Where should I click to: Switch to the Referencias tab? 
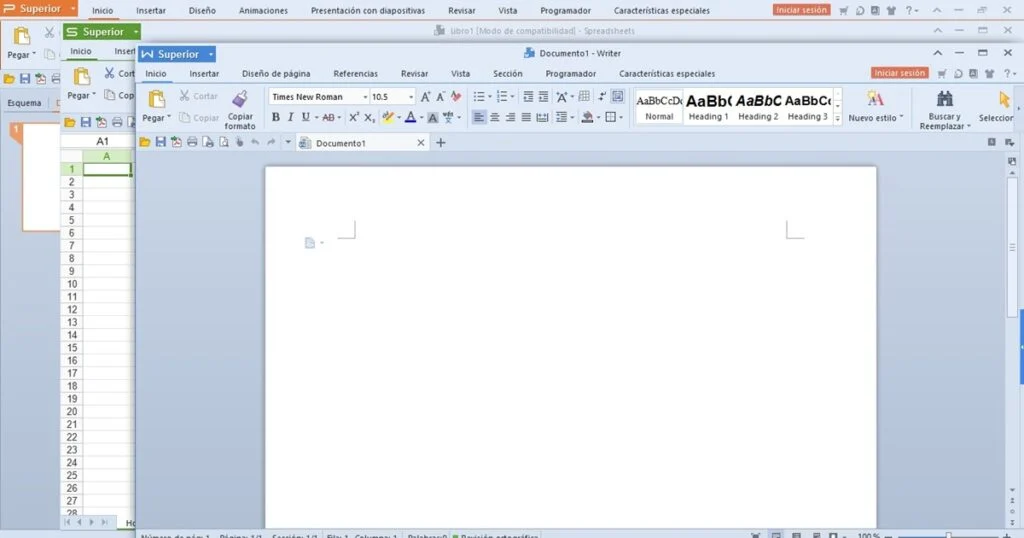coord(355,74)
